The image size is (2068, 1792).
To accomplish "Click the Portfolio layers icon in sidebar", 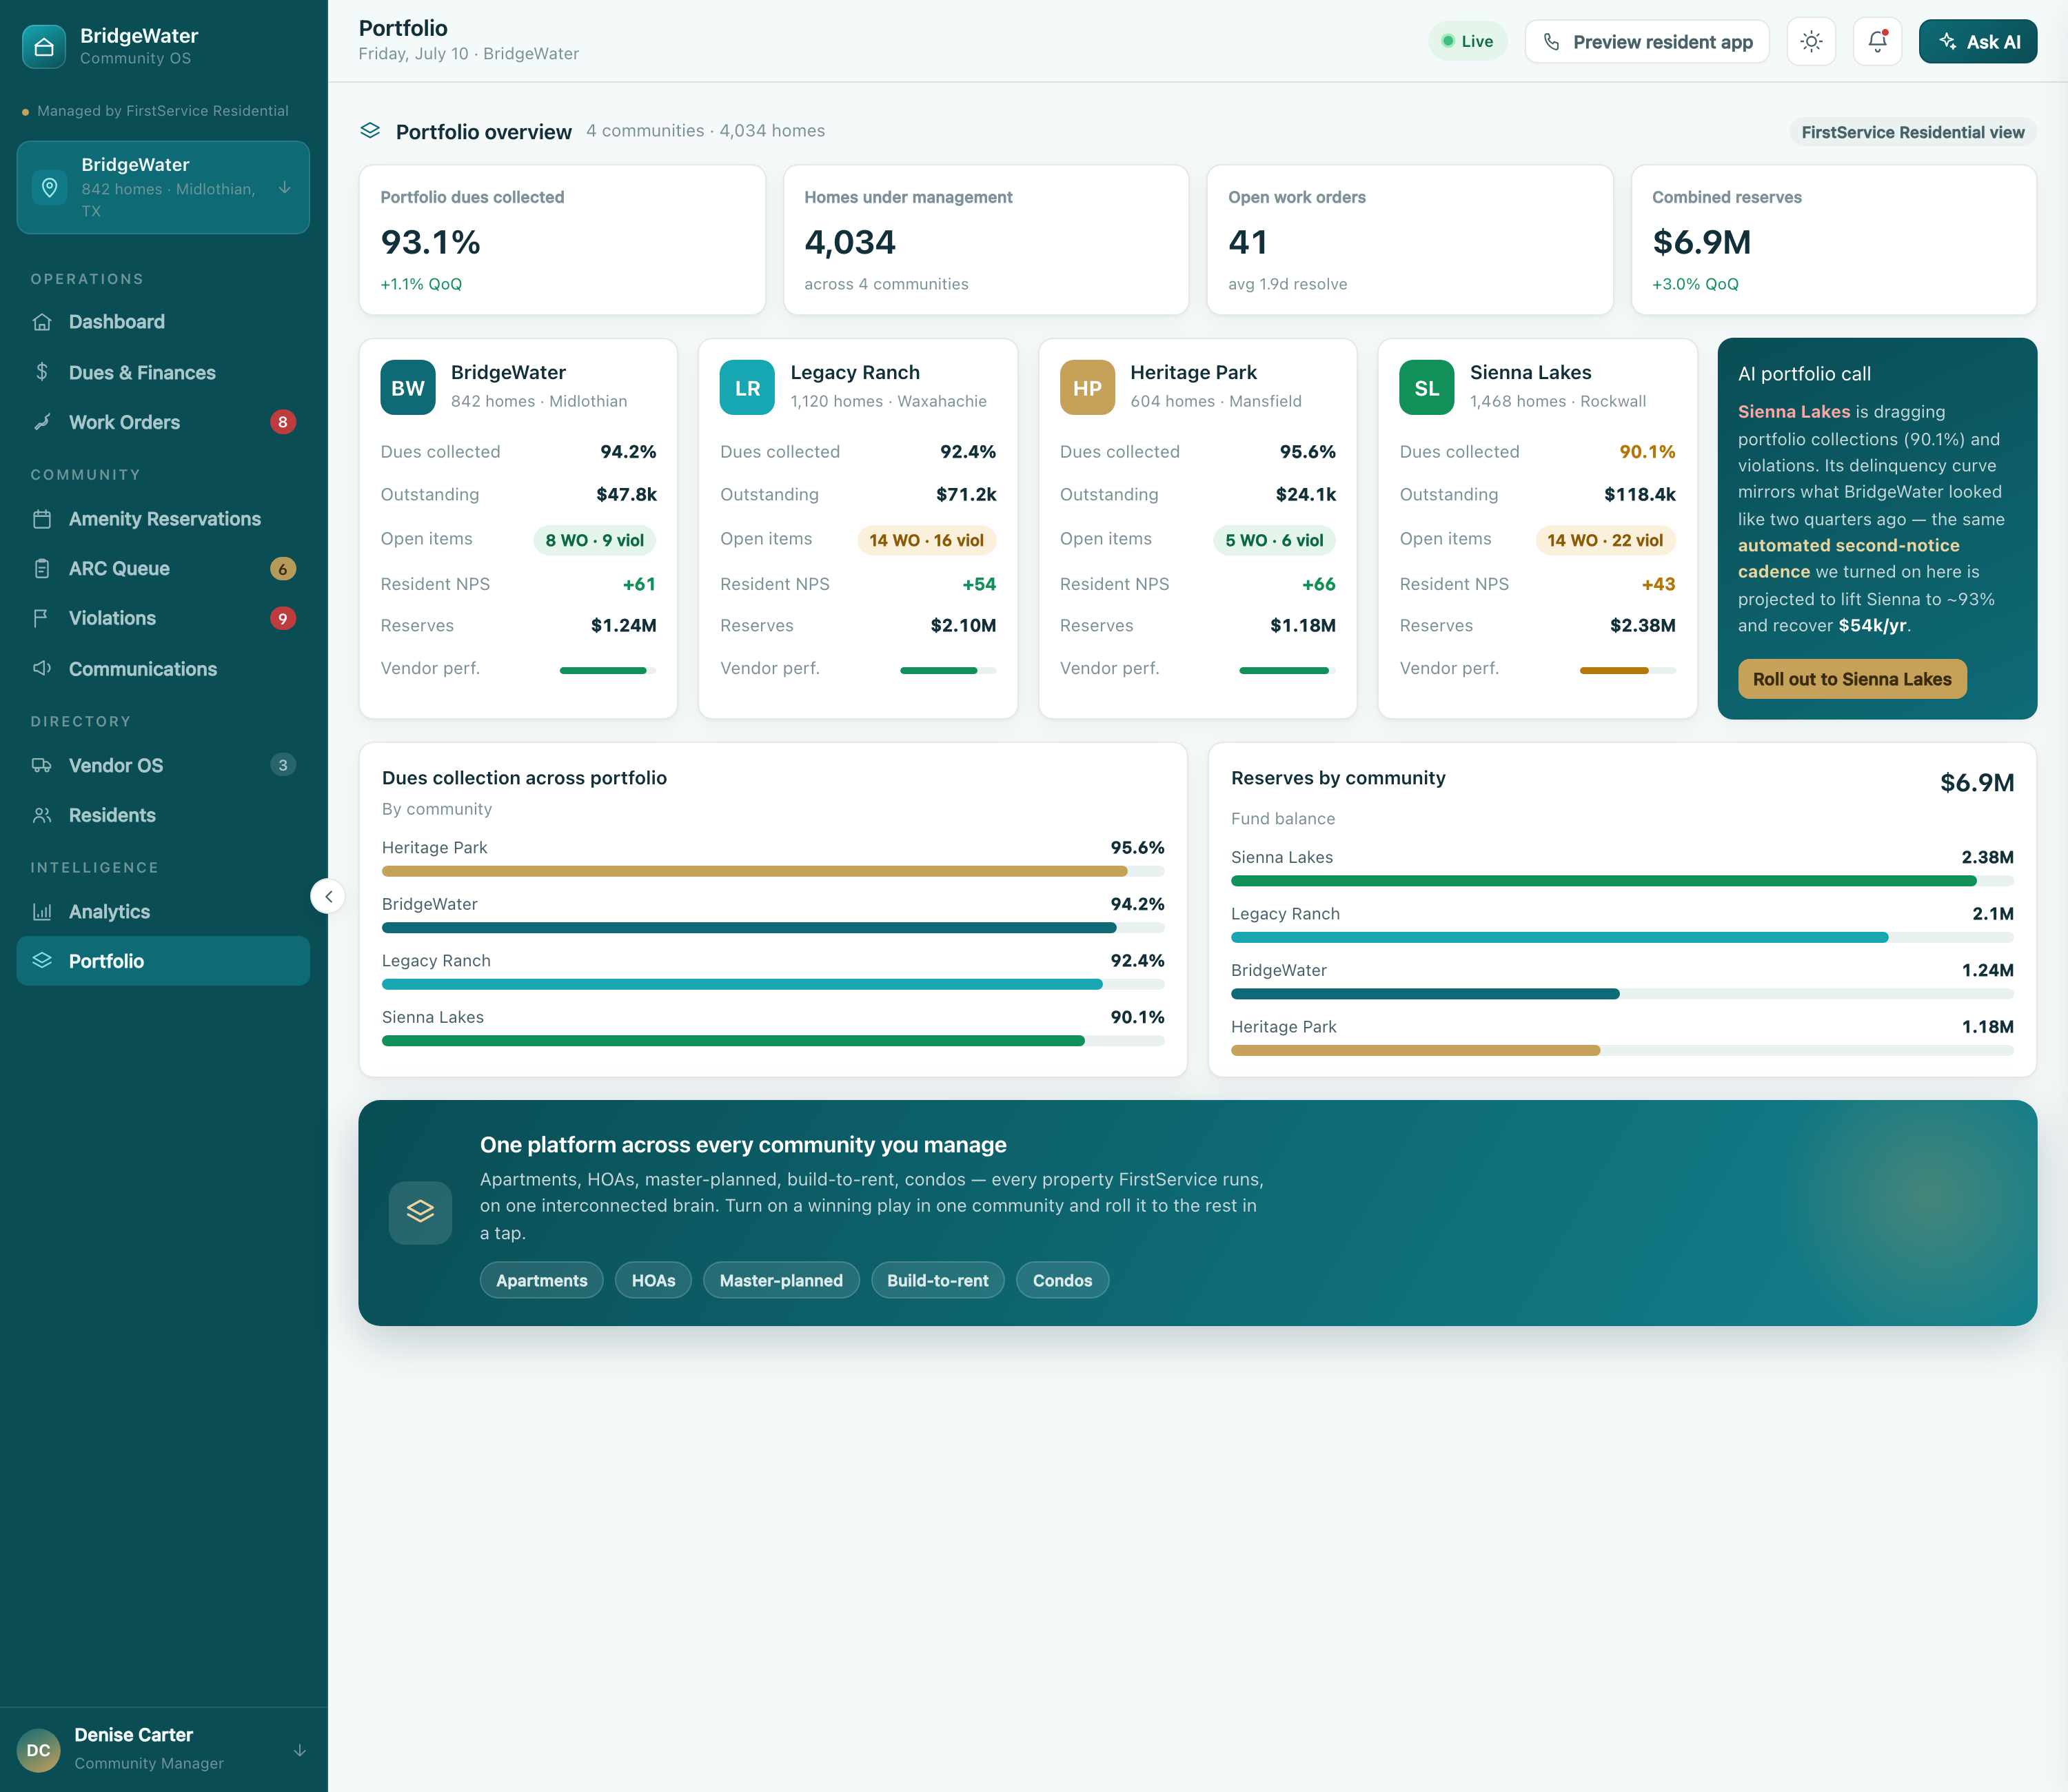I will (42, 961).
